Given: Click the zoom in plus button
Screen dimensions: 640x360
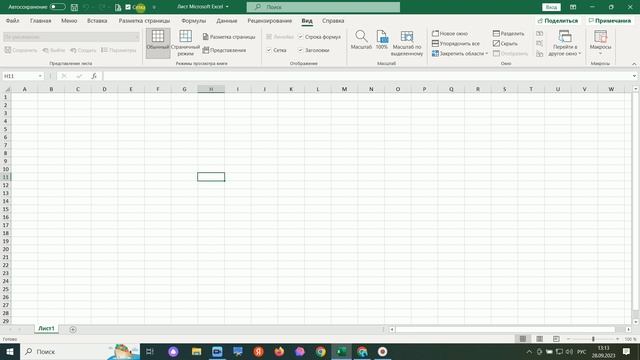Looking at the screenshot, I should pyautogui.click(x=617, y=339).
